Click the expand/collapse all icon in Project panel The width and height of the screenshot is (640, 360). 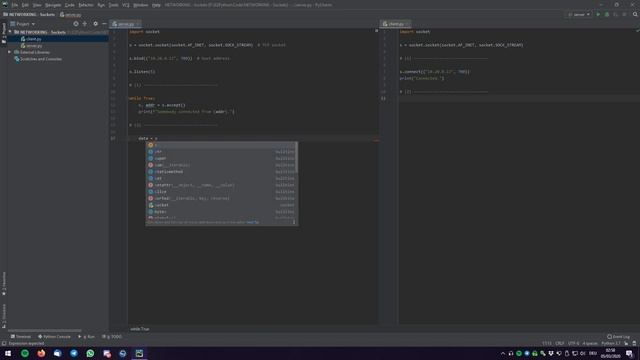[85, 24]
